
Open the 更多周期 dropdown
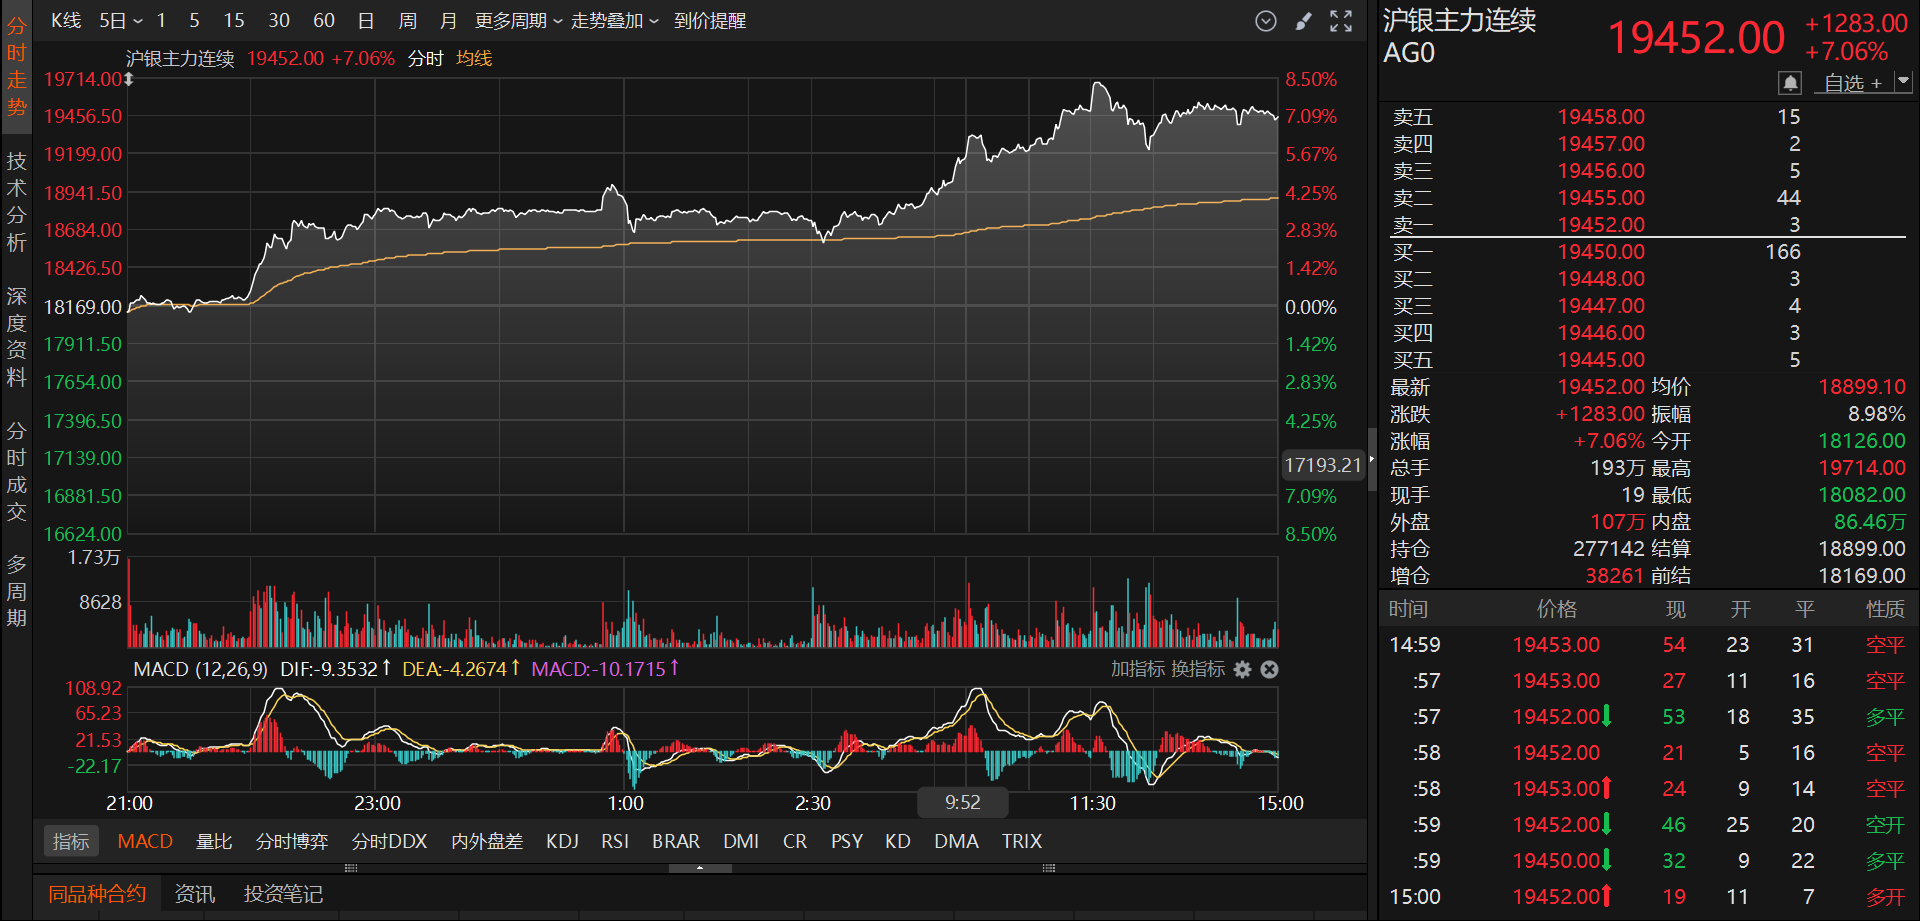point(518,21)
